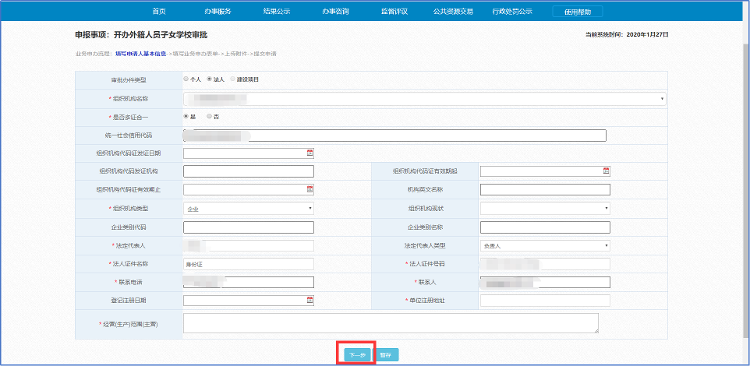The width and height of the screenshot is (750, 366).
Task: Click the 组织机构代码证有效期止 date field
Action: pos(248,189)
